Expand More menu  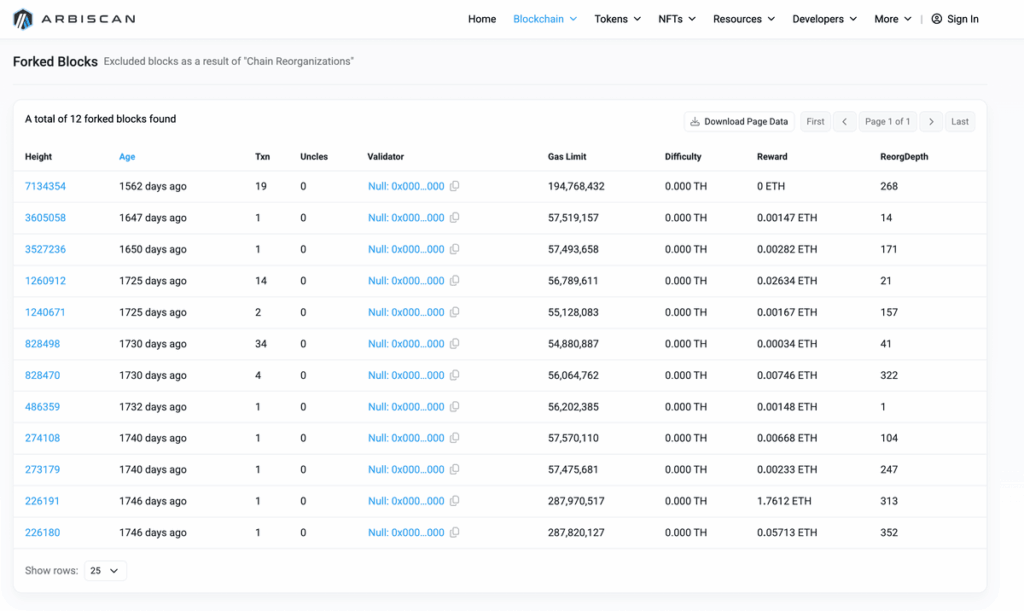pos(893,19)
